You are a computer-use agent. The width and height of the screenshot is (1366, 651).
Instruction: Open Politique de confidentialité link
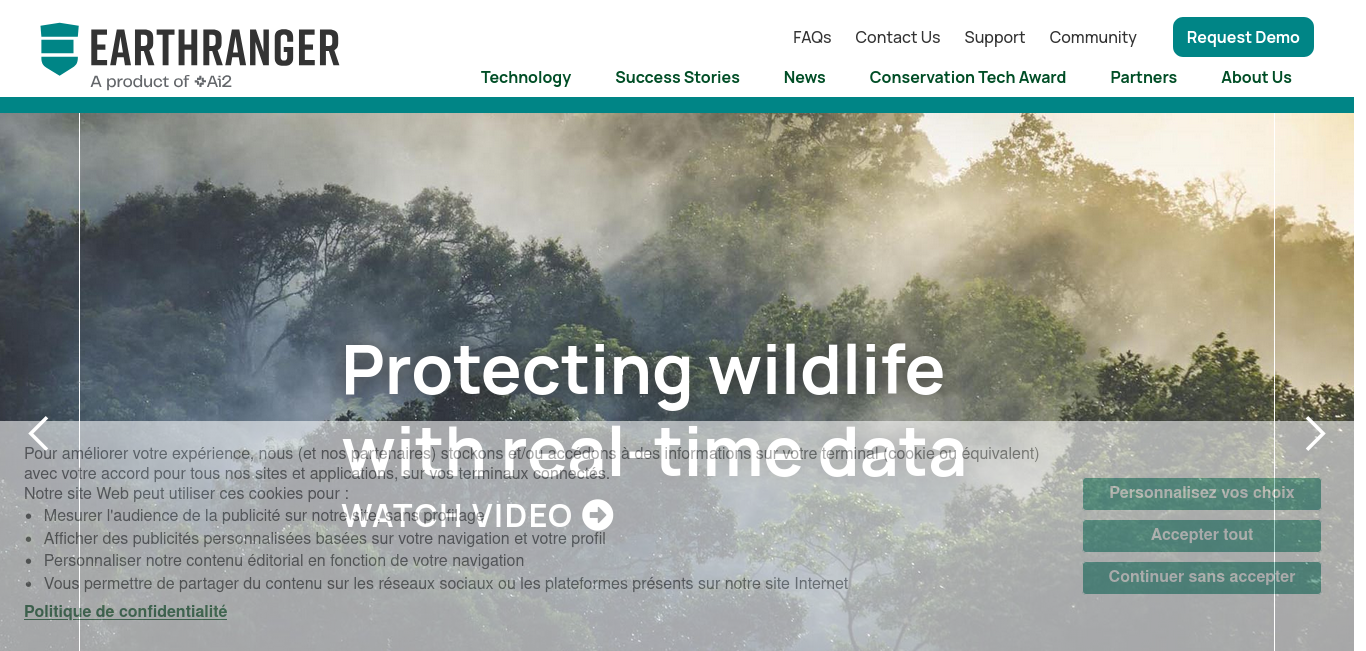coord(126,611)
